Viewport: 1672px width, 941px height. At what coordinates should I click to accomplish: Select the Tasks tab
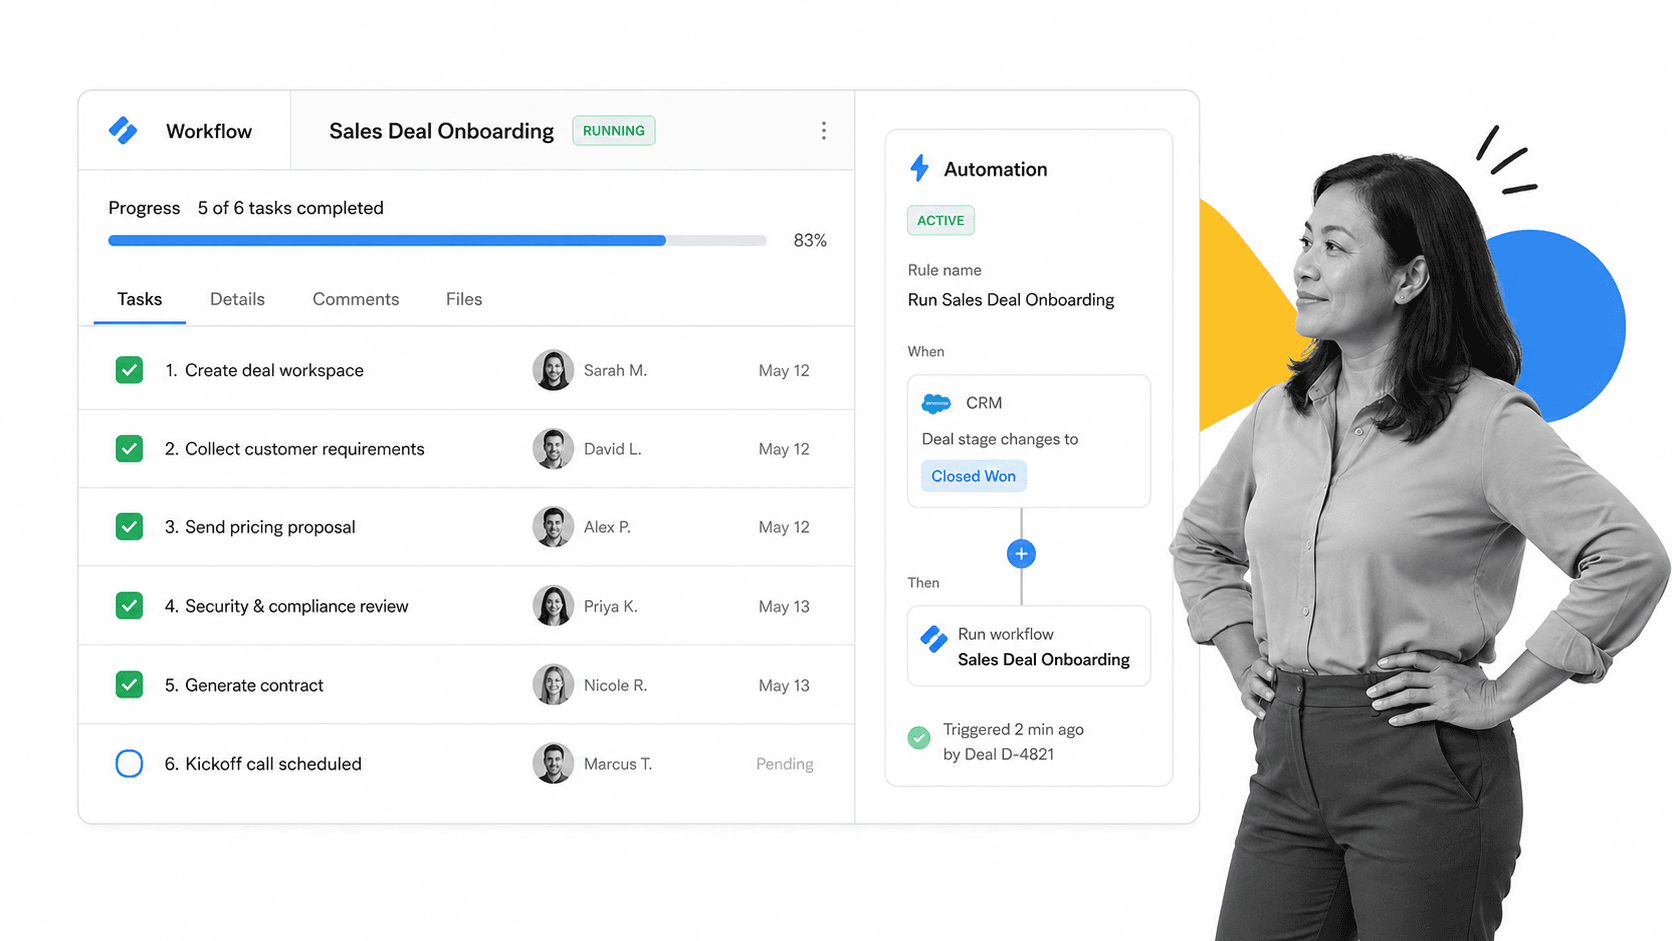point(139,299)
